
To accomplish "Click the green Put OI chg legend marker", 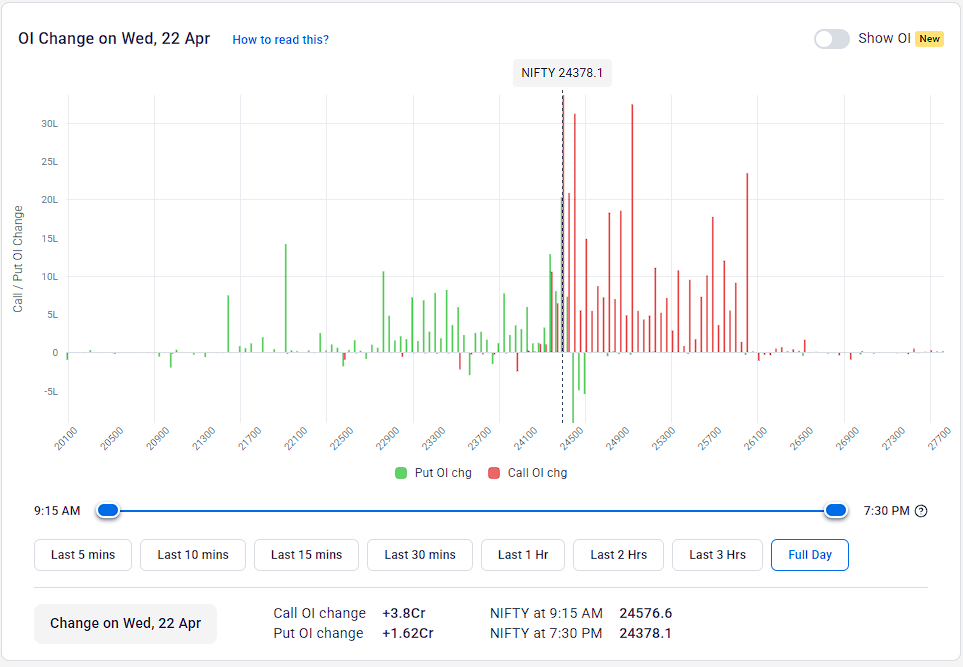I will 400,472.
